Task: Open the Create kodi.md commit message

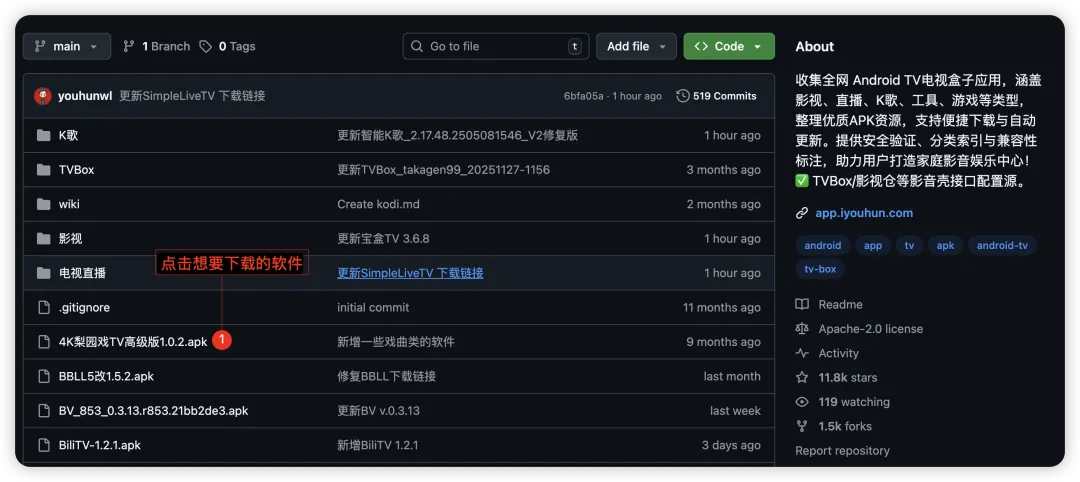Action: pyautogui.click(x=378, y=205)
